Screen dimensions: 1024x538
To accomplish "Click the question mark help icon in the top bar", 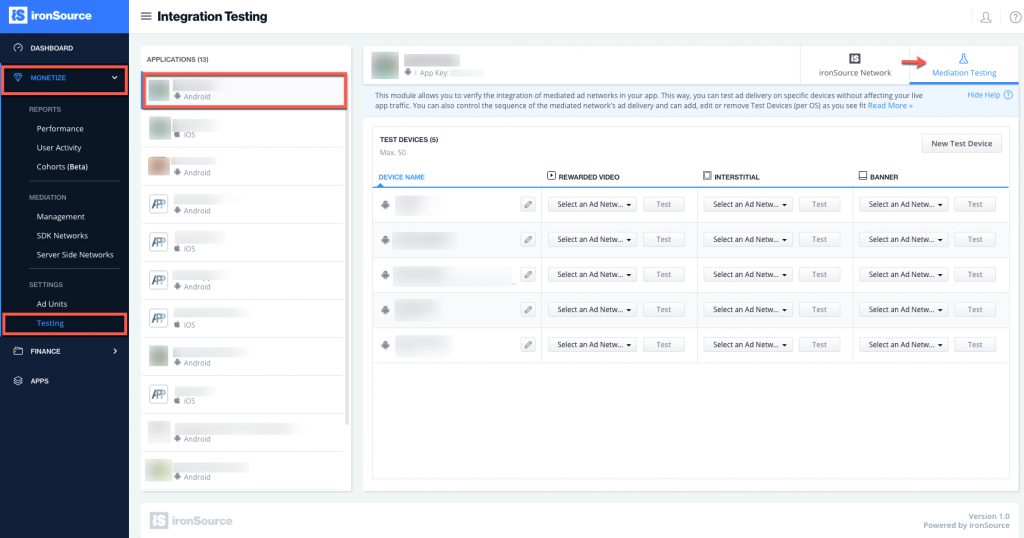I will point(1016,17).
